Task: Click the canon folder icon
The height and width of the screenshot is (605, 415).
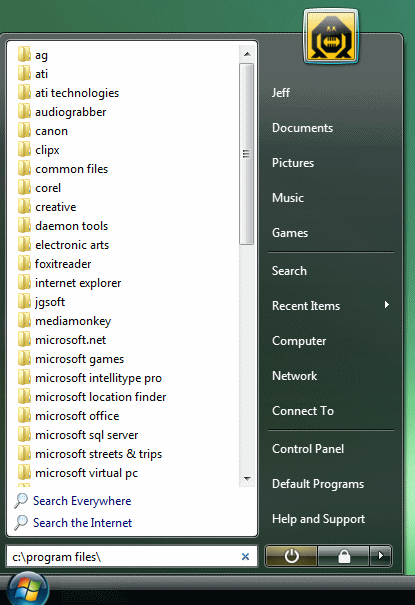Action: pos(24,130)
